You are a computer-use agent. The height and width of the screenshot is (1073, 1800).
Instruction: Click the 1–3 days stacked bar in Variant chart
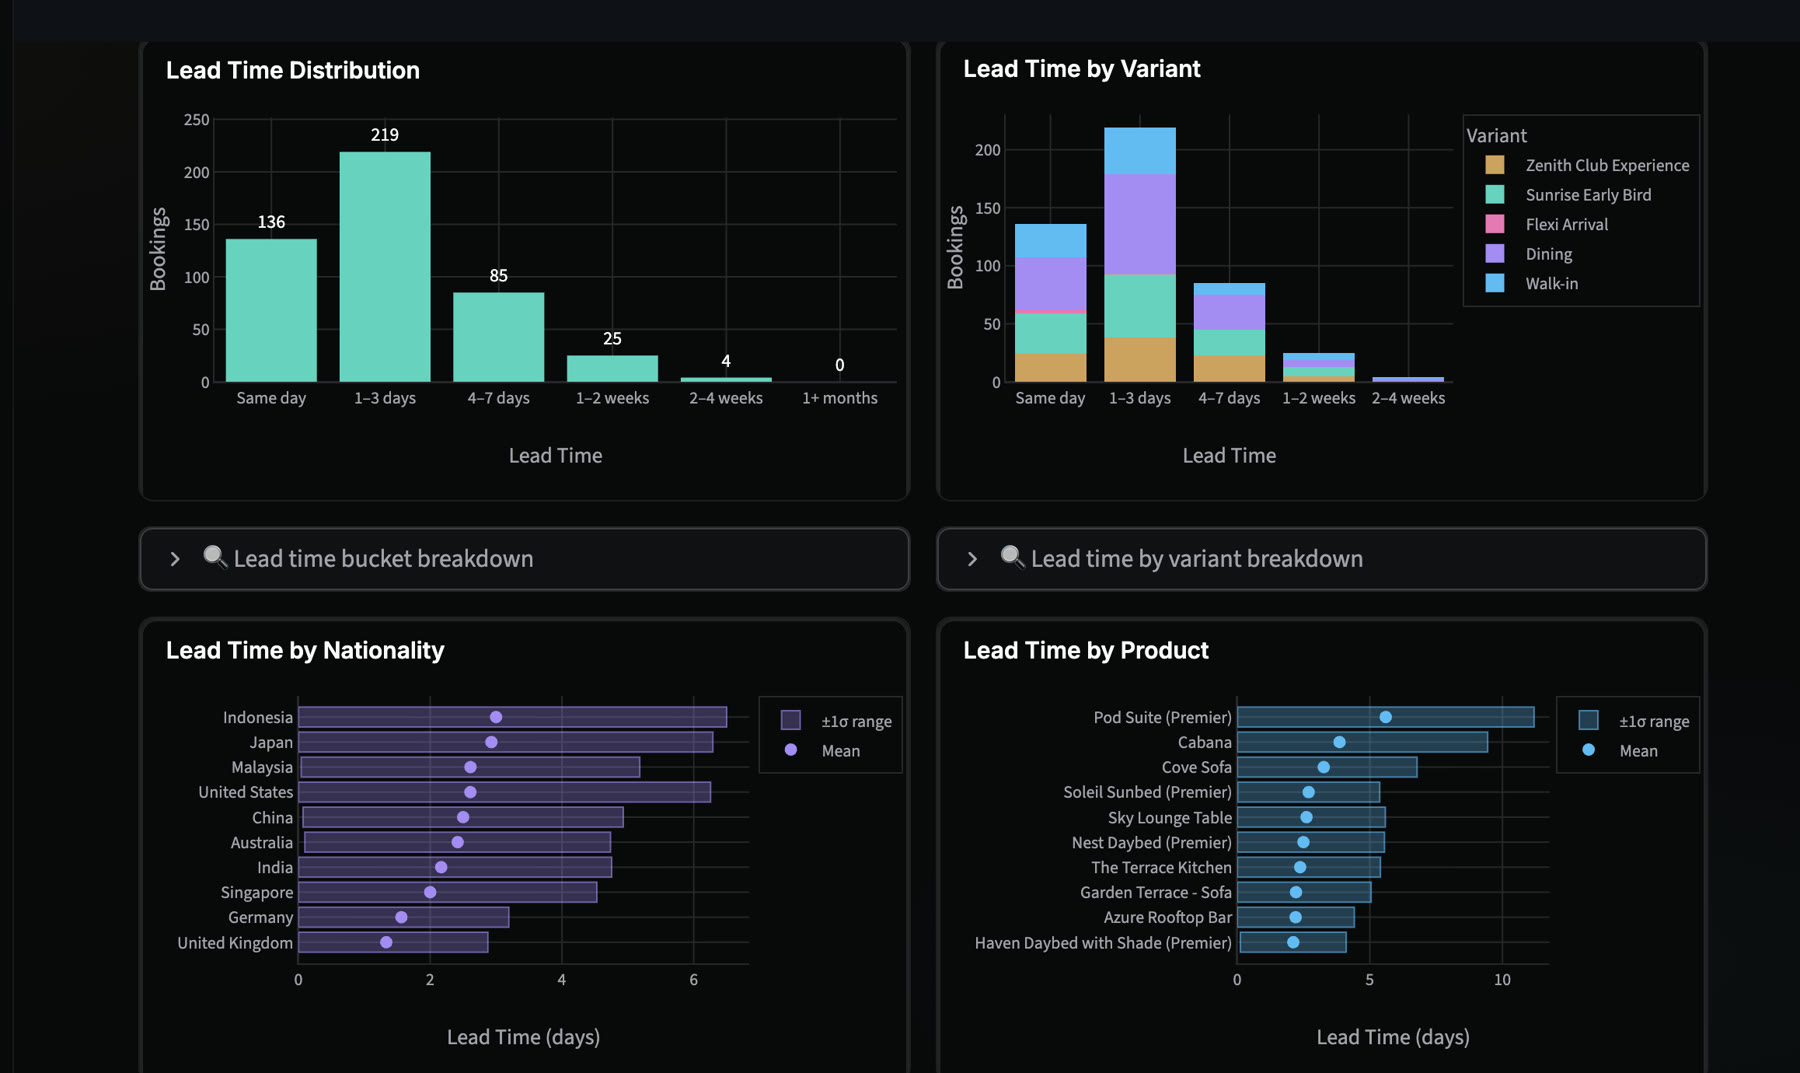pos(1140,255)
